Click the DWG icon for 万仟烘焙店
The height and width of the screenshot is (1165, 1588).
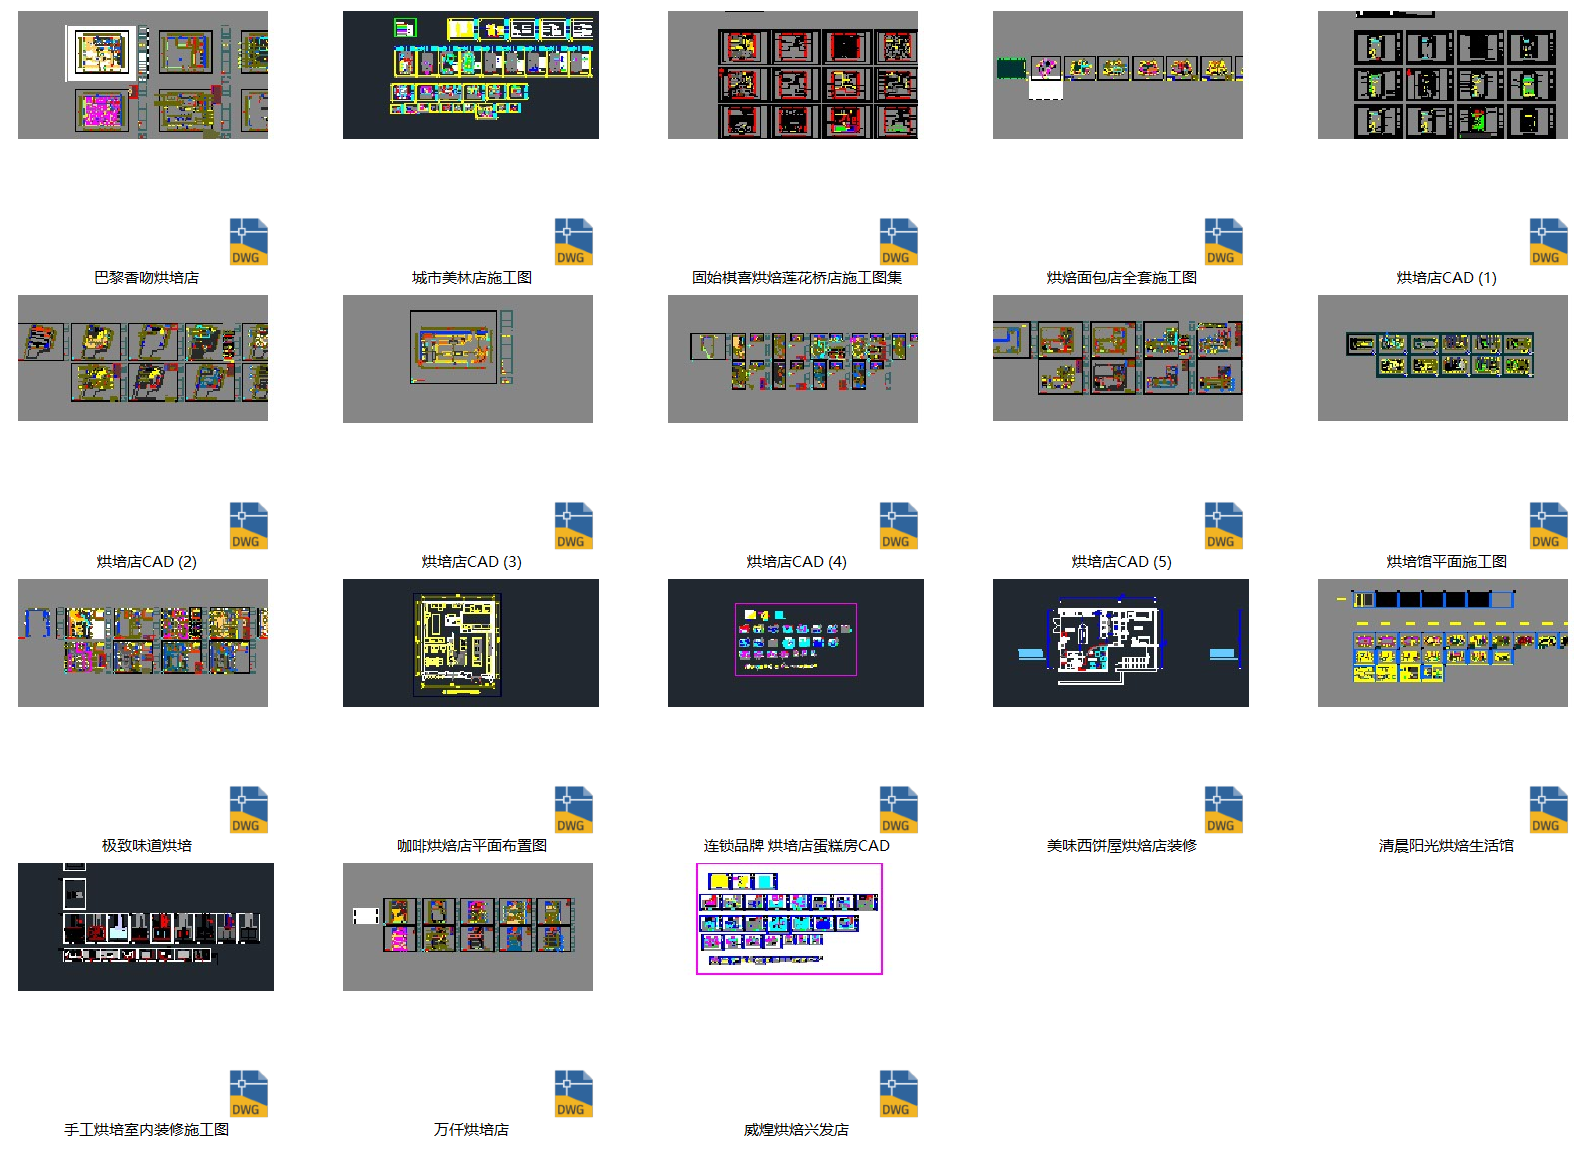[573, 1093]
